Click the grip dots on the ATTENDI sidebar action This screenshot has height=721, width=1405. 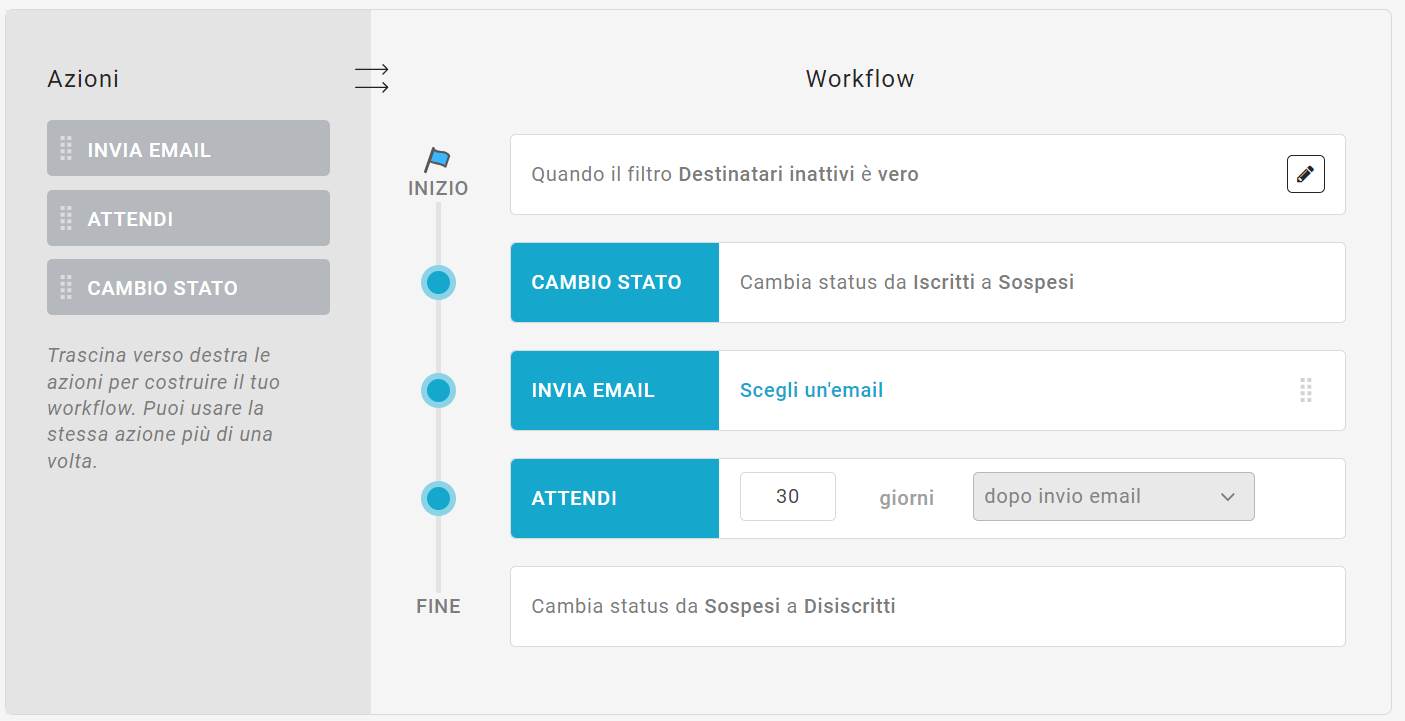click(68, 217)
